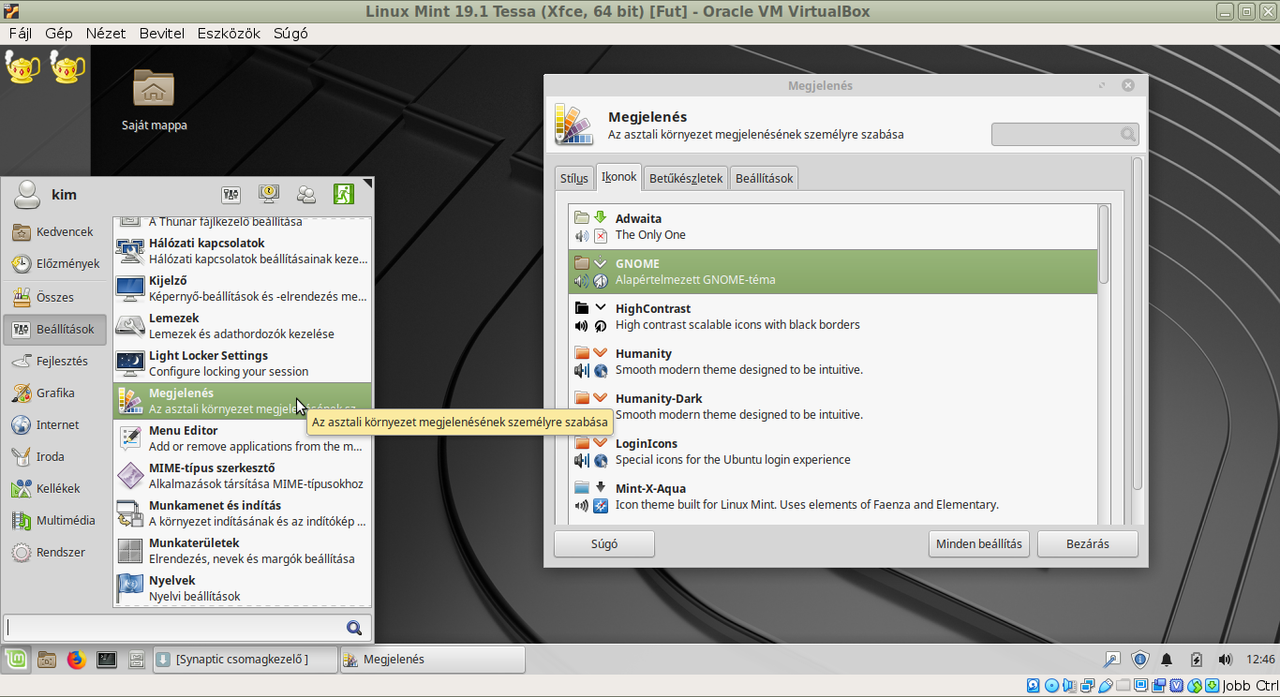The width and height of the screenshot is (1280, 697).
Task: Launch Firefox from the panel
Action: (x=76, y=659)
